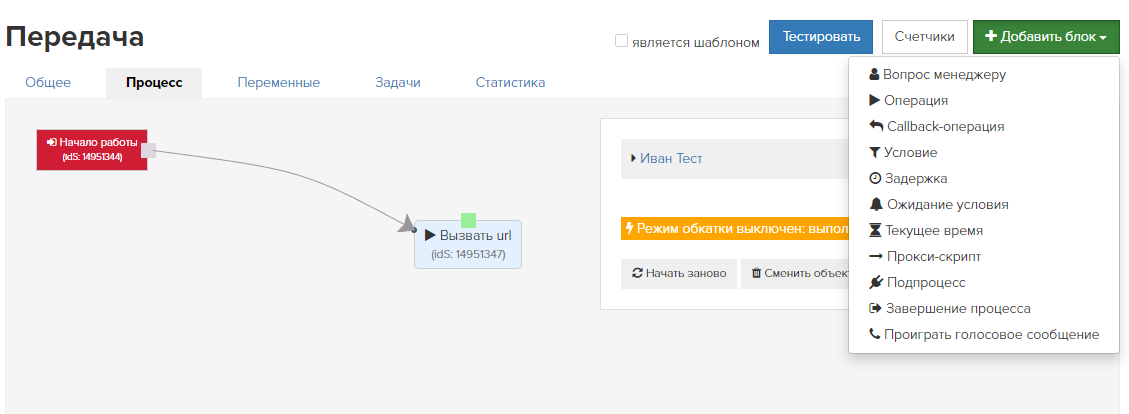This screenshot has height=414, width=1129.
Task: Click the reply arrow icon of Callback-операция
Action: (x=876, y=126)
